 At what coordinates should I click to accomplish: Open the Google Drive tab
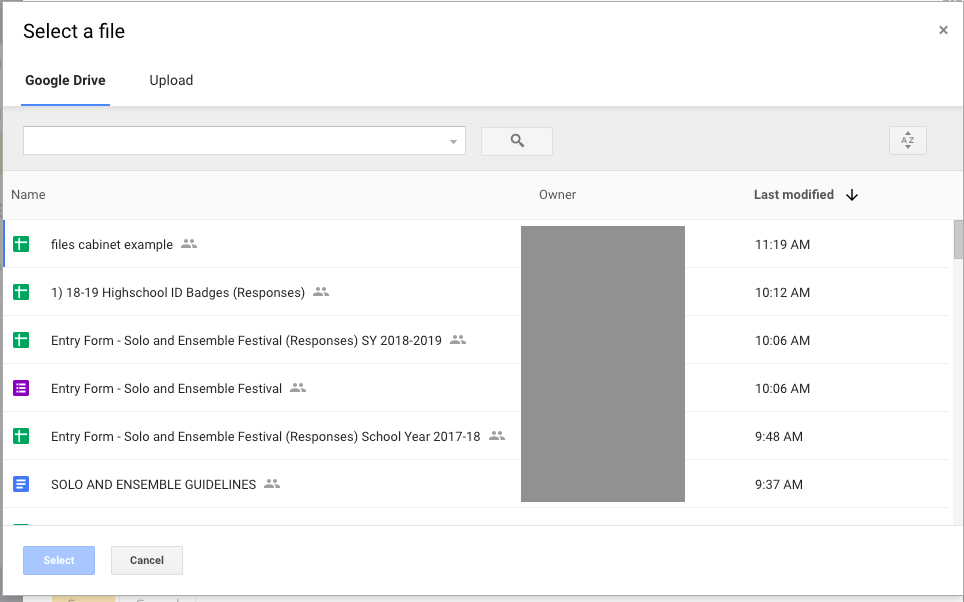(x=65, y=80)
